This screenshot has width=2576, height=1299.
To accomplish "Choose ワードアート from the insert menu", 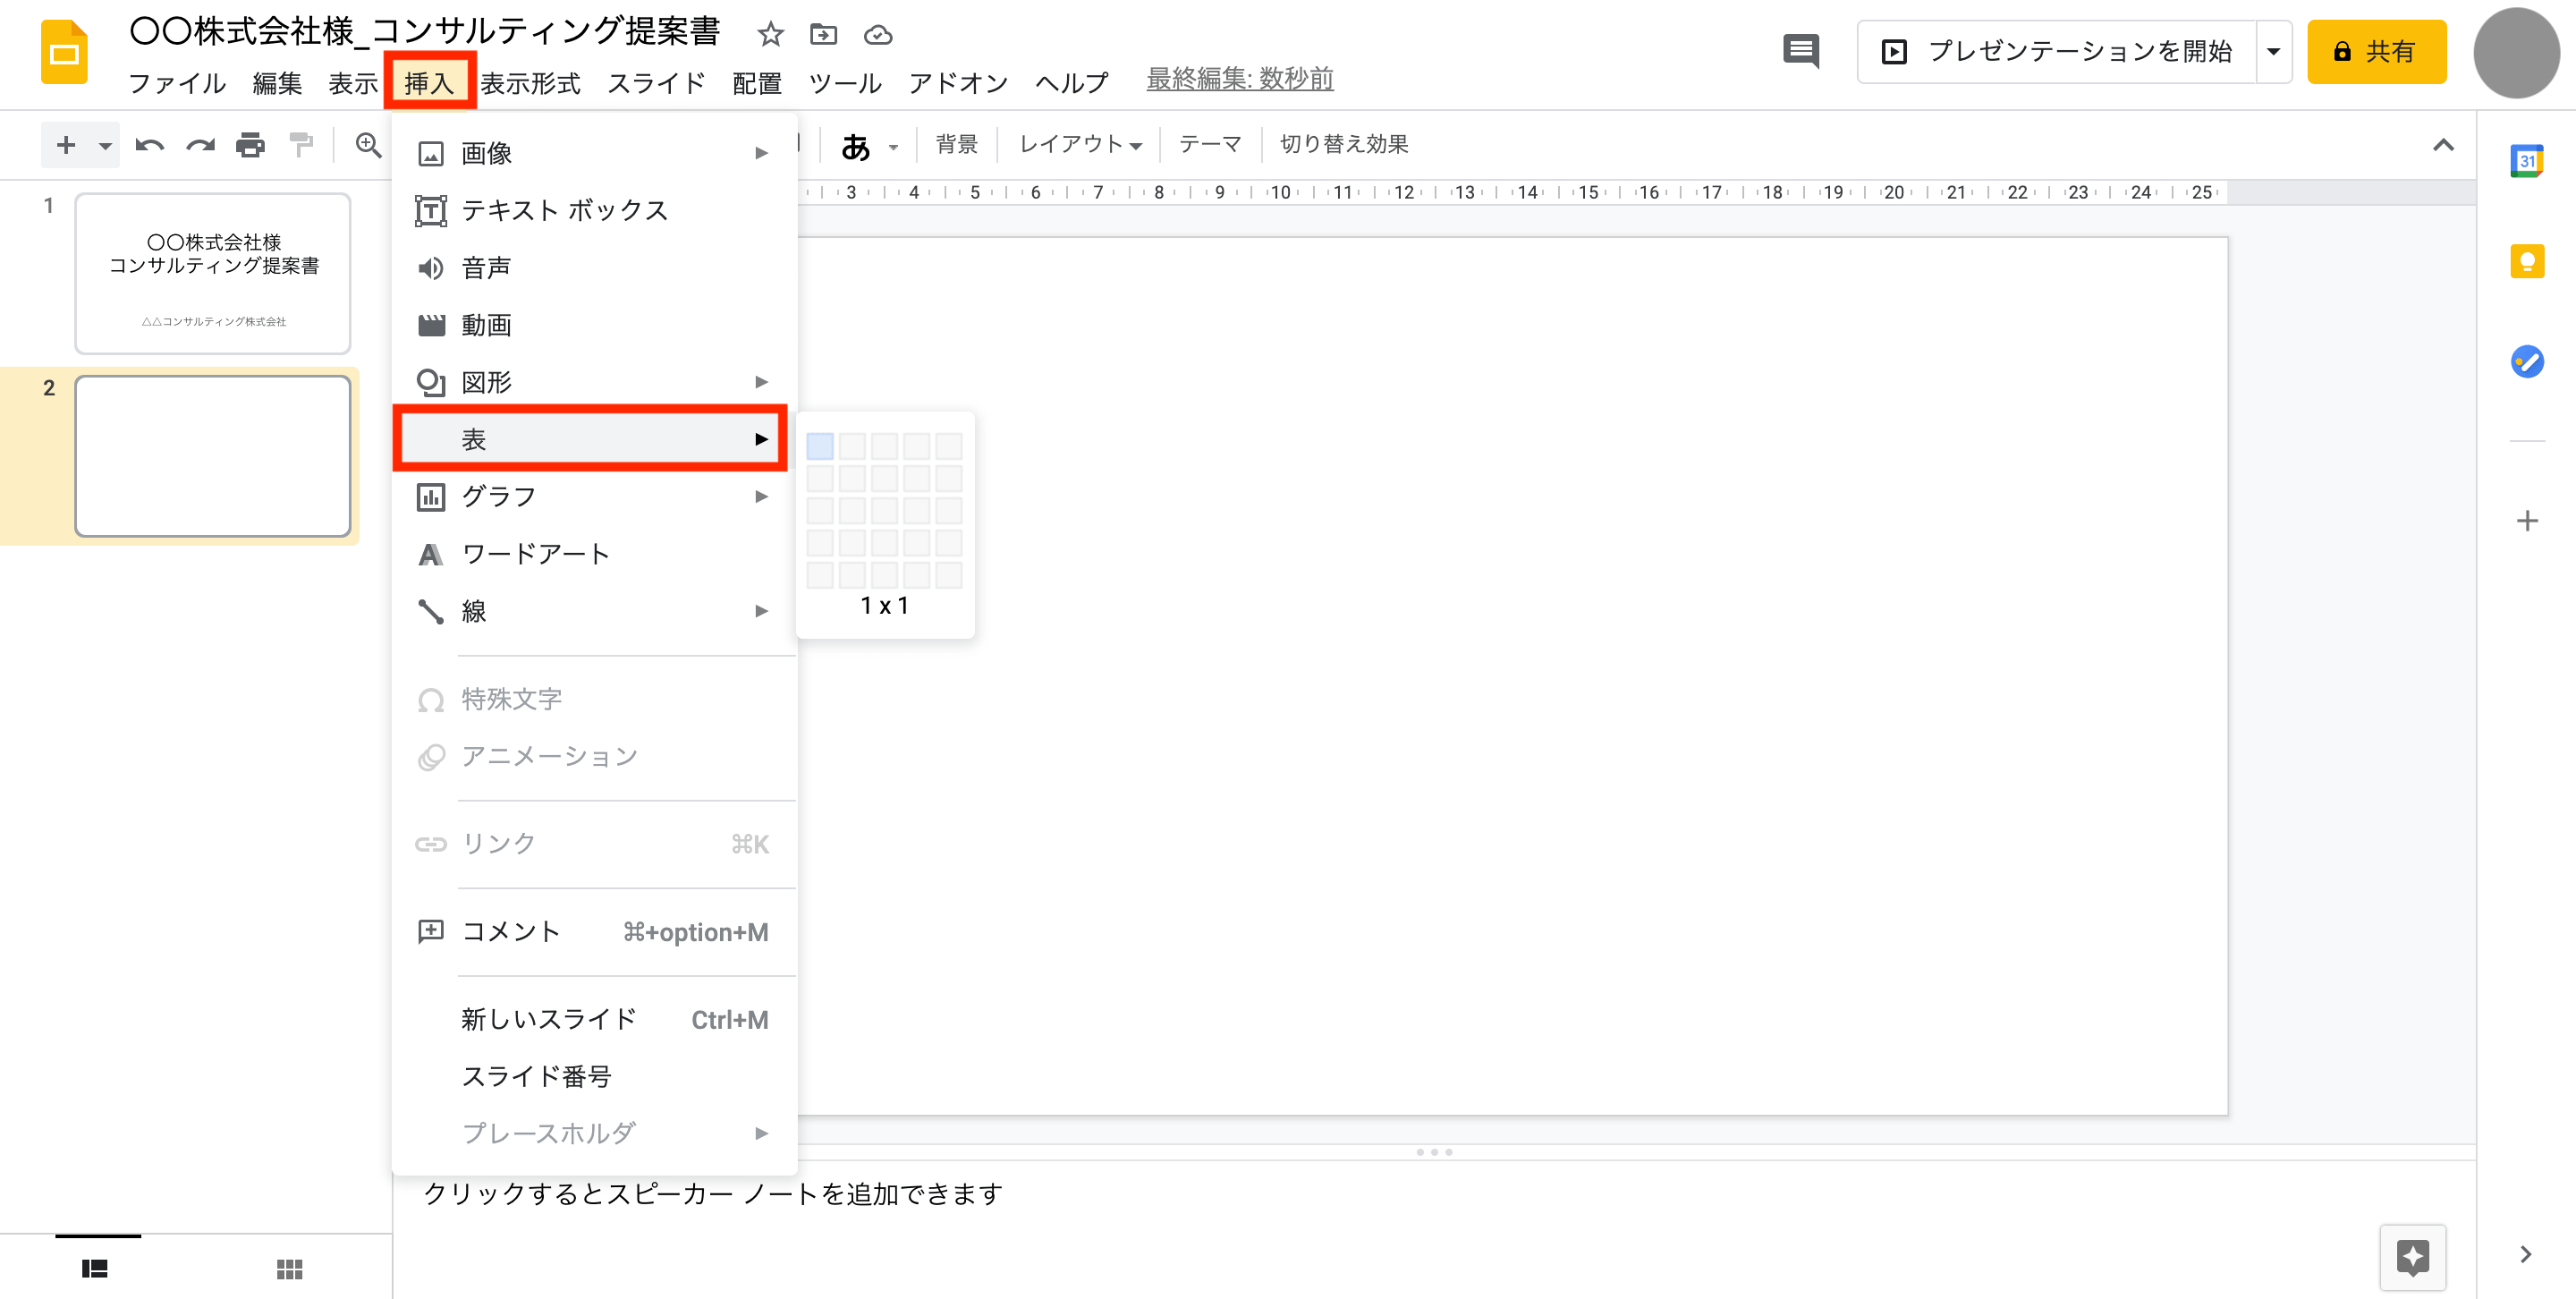I will click(x=594, y=554).
